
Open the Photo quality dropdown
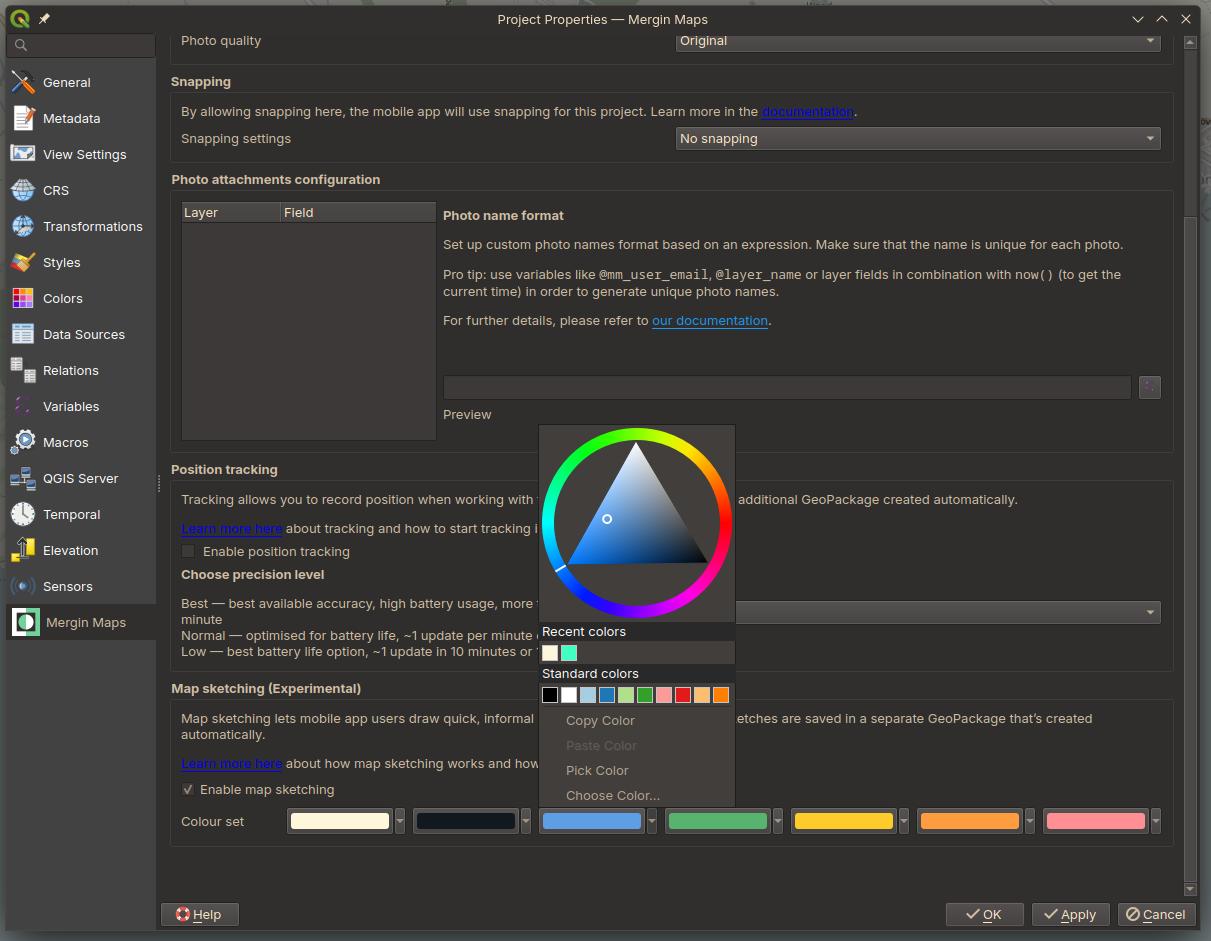918,41
